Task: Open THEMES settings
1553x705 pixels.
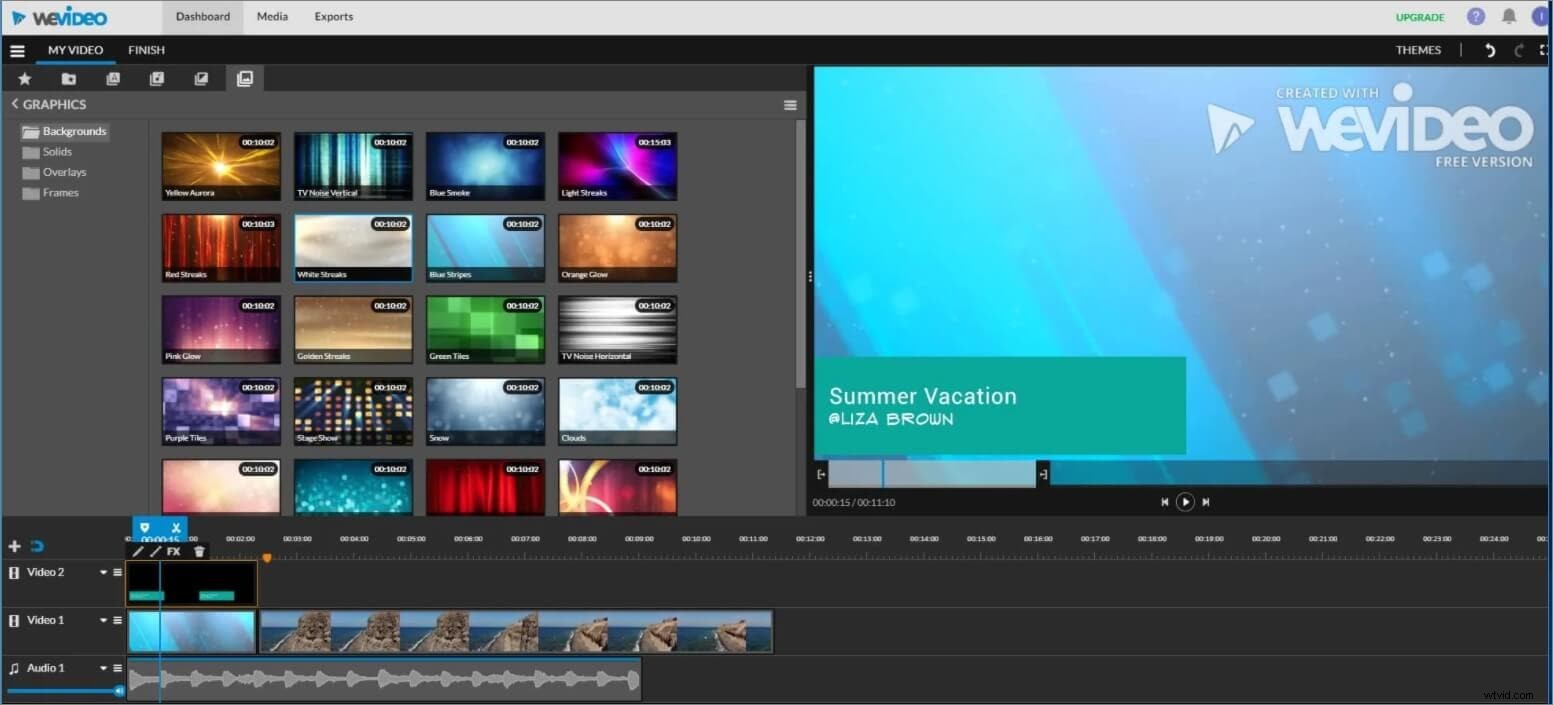Action: 1418,49
